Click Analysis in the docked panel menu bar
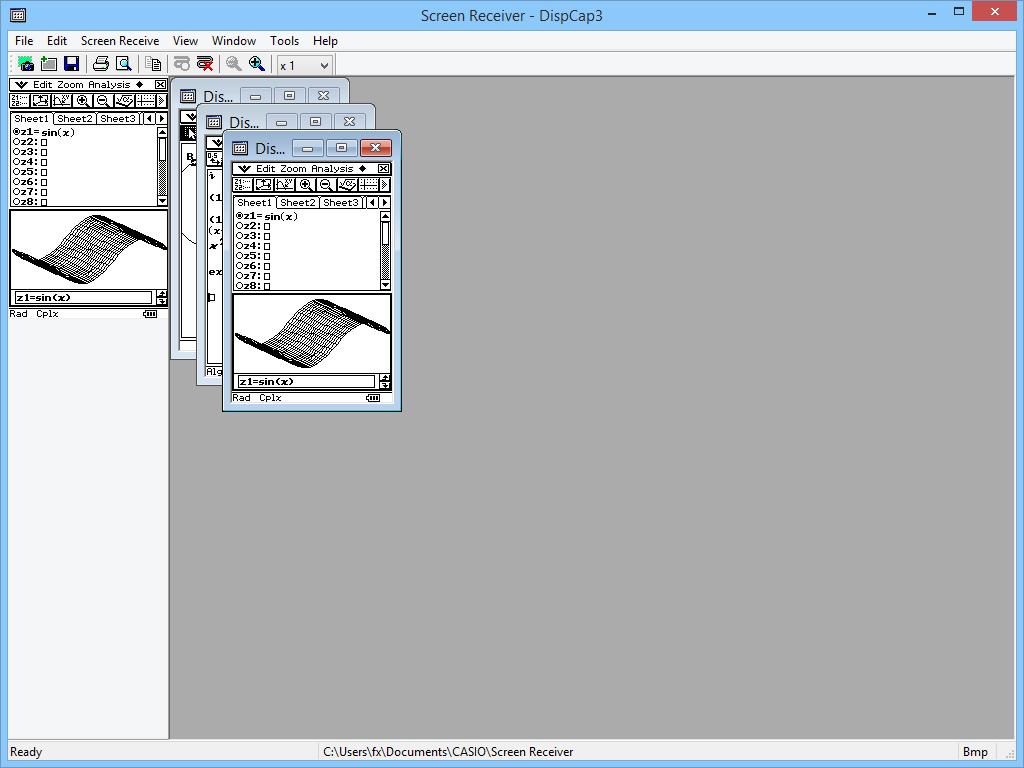Screen dimensions: 1024x768 (109, 84)
